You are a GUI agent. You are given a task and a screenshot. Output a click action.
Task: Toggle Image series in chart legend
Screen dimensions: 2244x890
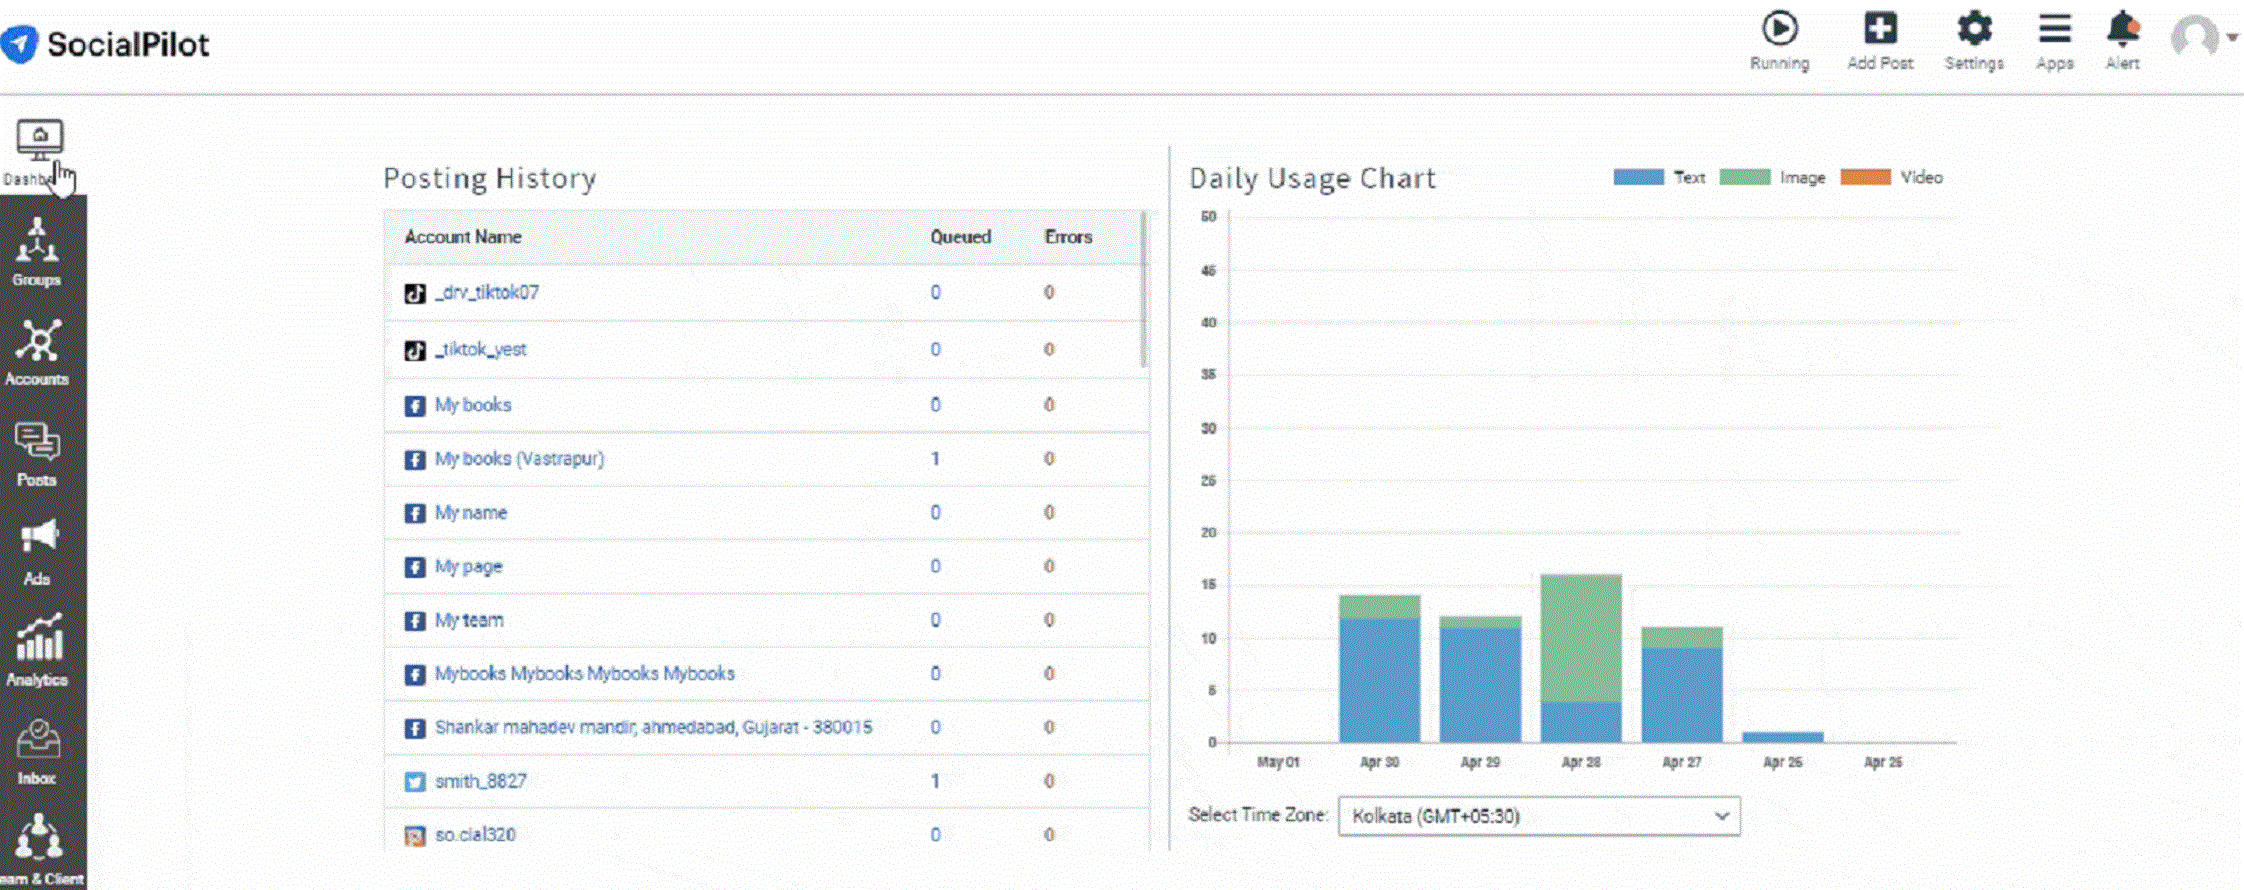(x=1771, y=177)
